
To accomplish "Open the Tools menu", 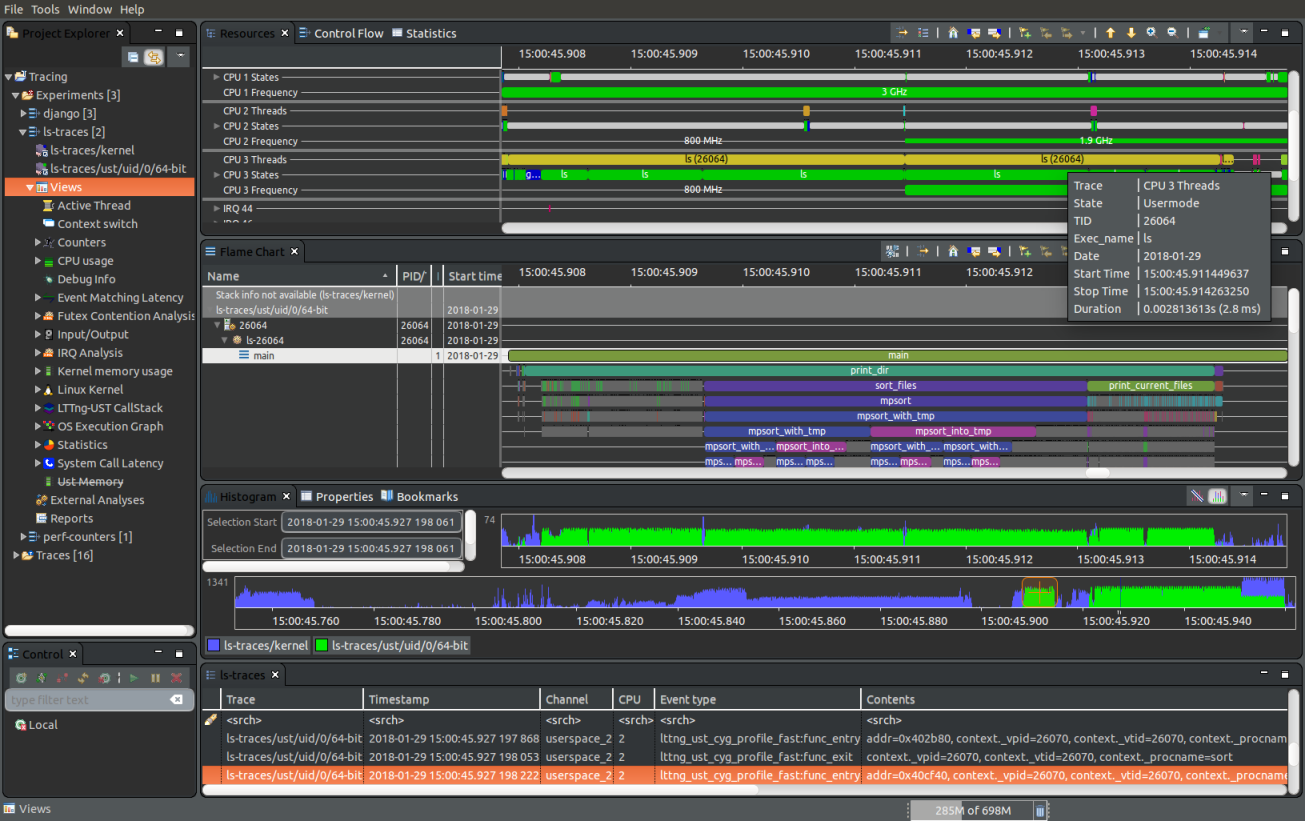I will click(x=45, y=9).
